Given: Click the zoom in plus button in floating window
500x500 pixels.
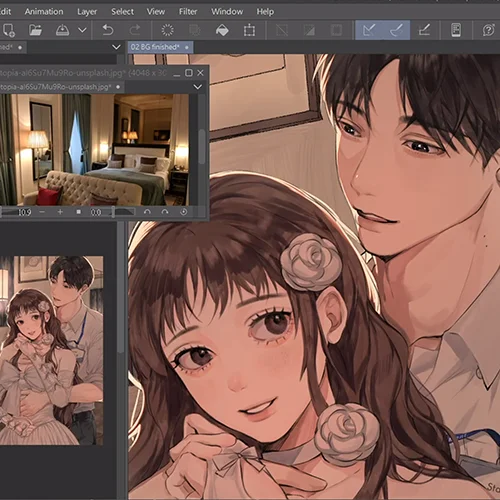Looking at the screenshot, I should (60, 212).
